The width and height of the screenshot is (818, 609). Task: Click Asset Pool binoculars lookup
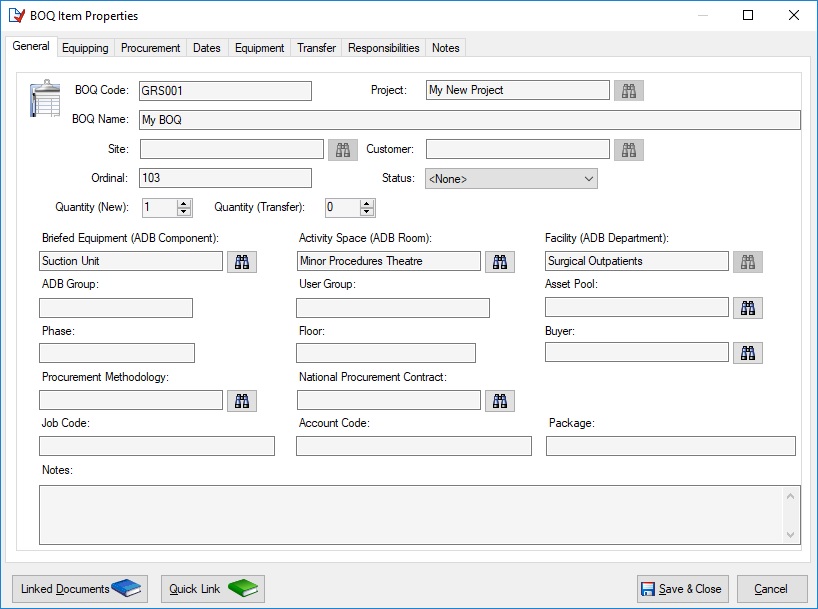748,308
